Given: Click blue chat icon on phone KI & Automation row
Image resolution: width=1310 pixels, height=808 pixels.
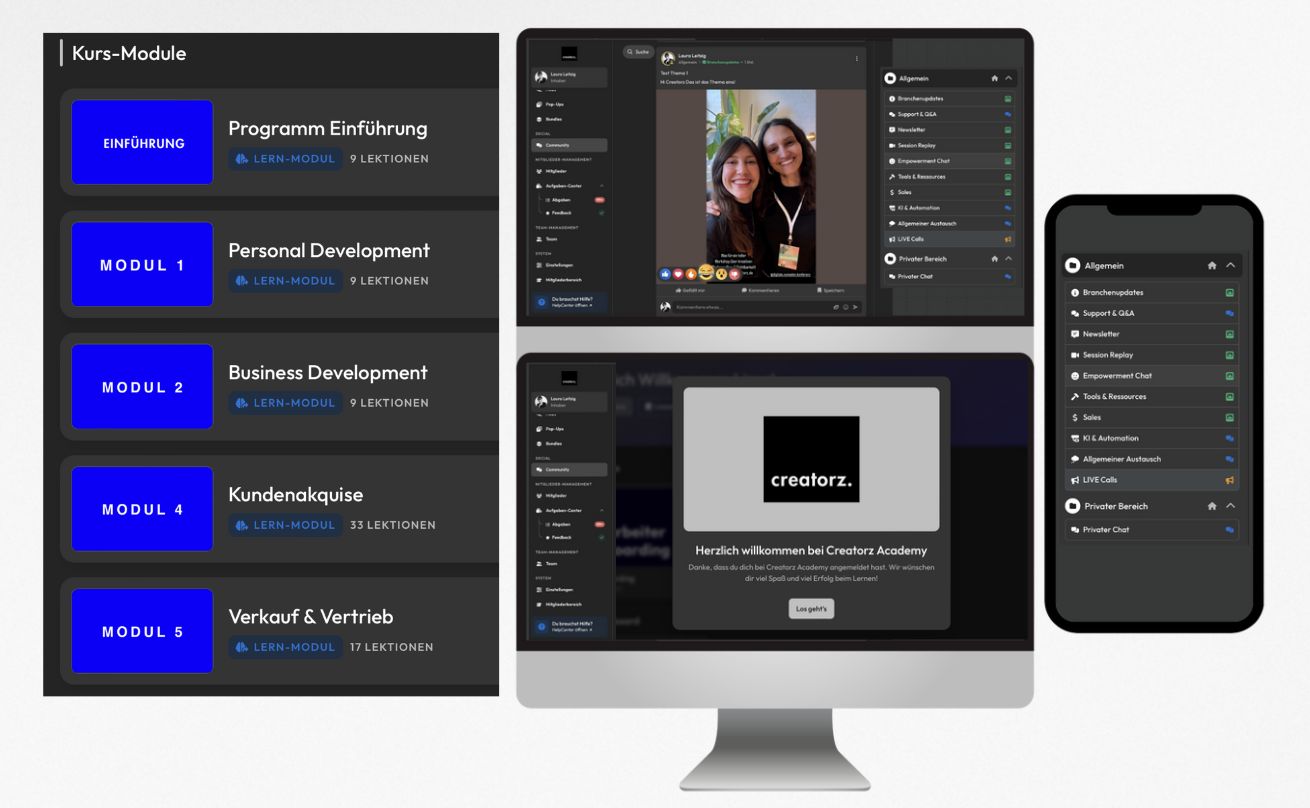Looking at the screenshot, I should tap(1230, 438).
